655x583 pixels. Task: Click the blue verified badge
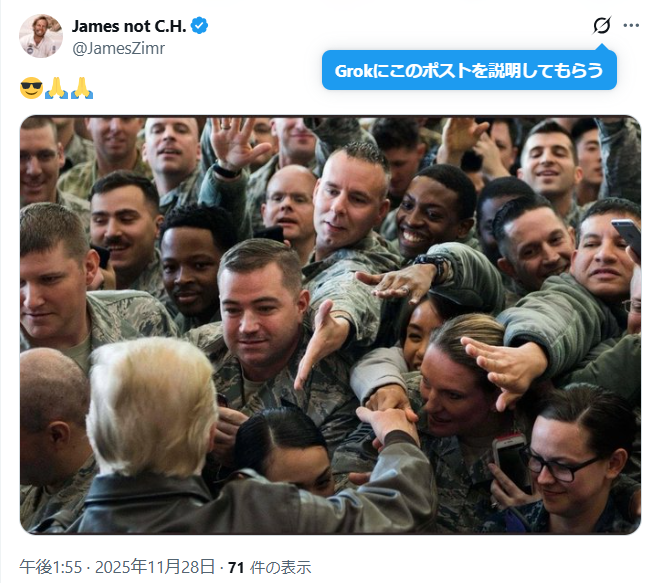pos(199,26)
